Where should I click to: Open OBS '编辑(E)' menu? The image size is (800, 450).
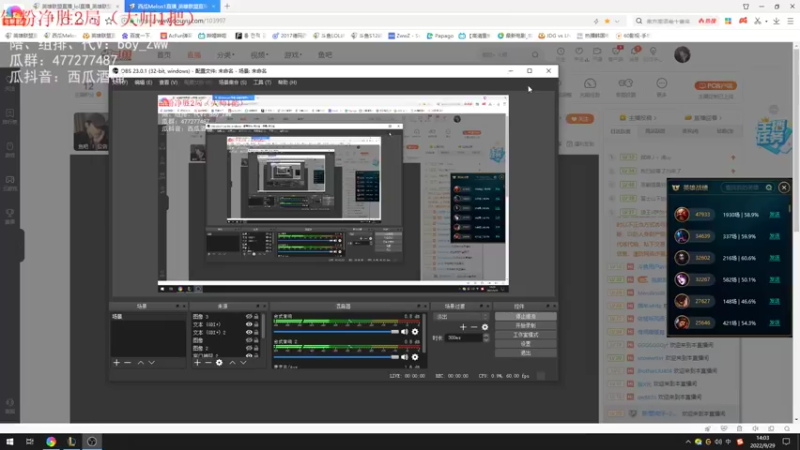coord(143,82)
